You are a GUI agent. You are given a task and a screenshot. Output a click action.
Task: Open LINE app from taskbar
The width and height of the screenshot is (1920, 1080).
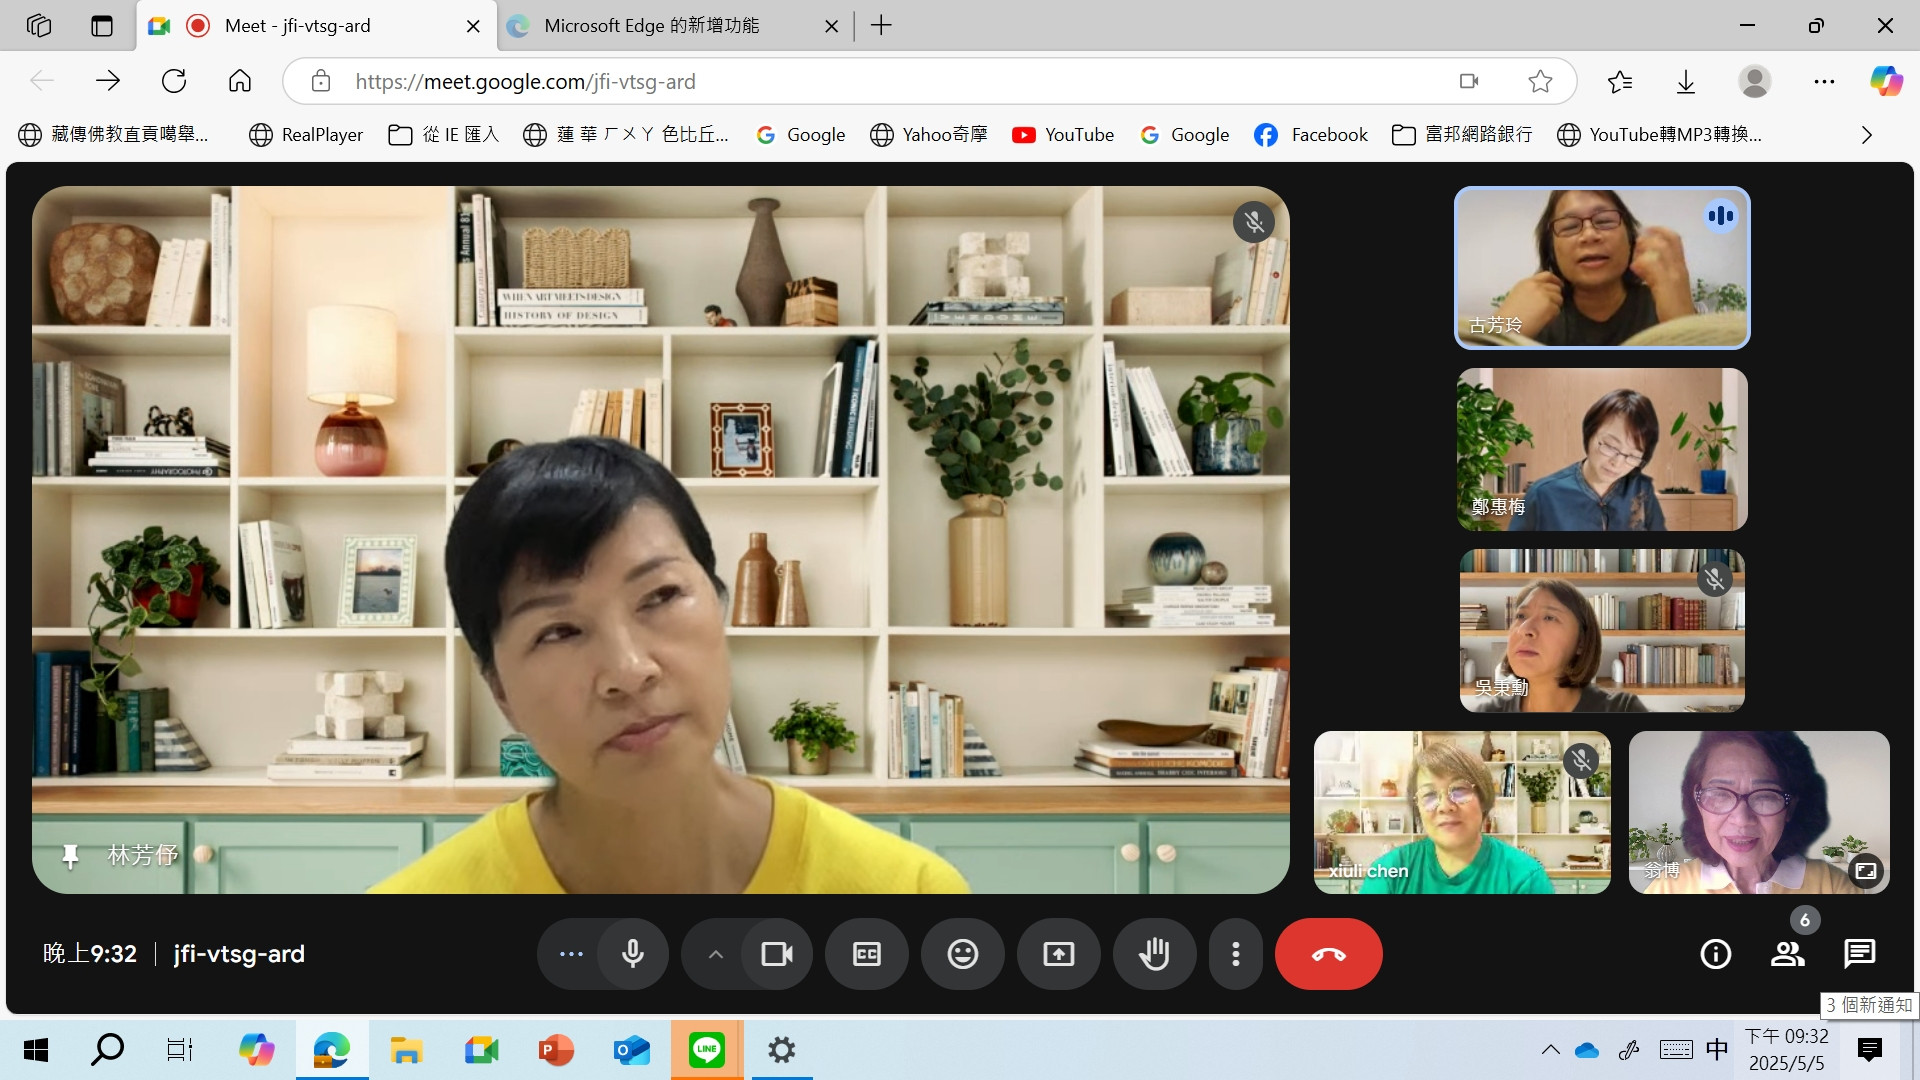point(706,1050)
